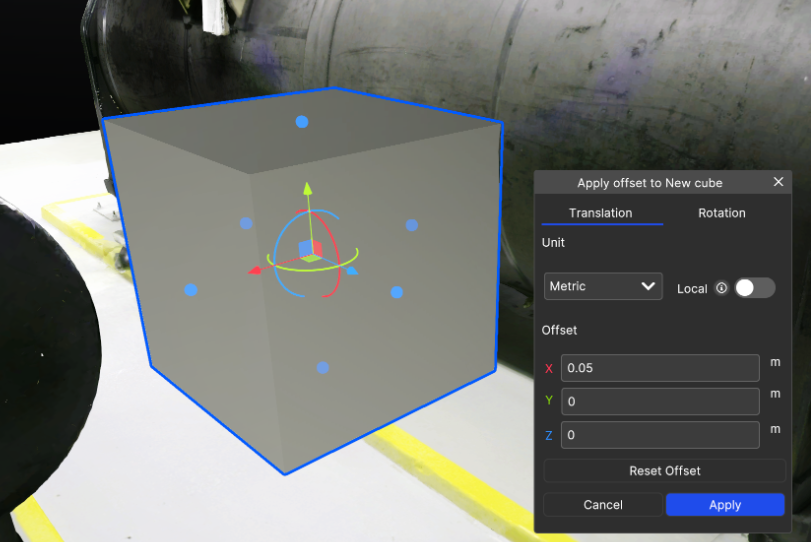Viewport: 811px width, 542px height.
Task: Click the blue Z-axis arrow on gizmo
Action: point(351,269)
